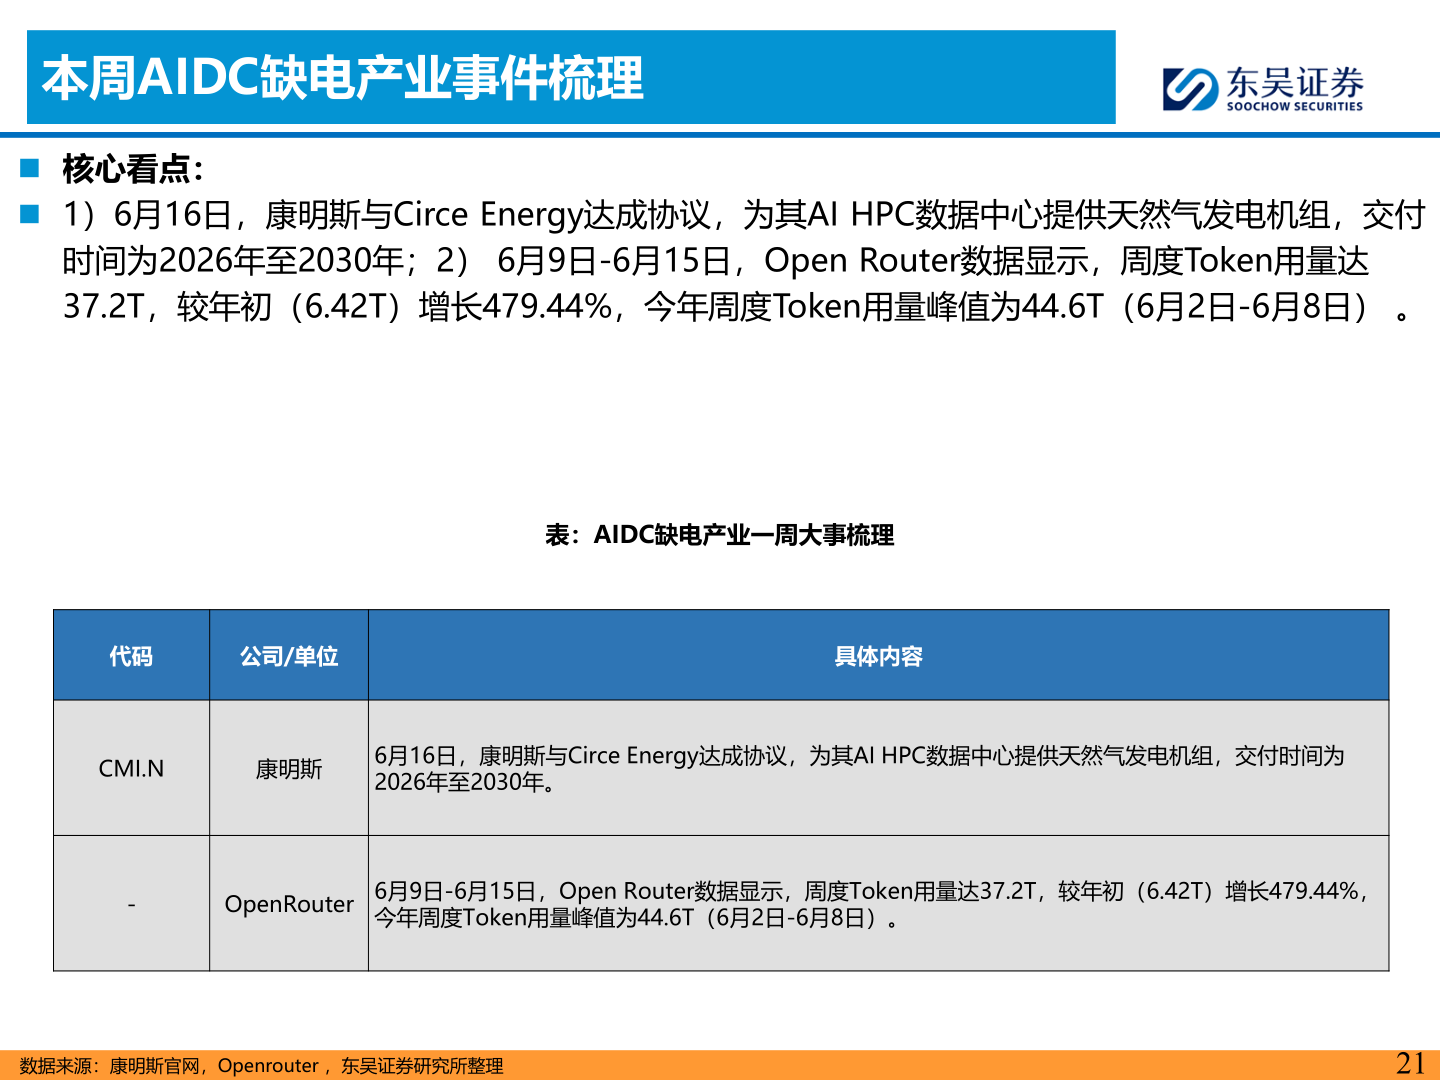This screenshot has width=1440, height=1080.
Task: Click the SOOCHOW SECURITIES text under logo
Action: [x=1295, y=106]
